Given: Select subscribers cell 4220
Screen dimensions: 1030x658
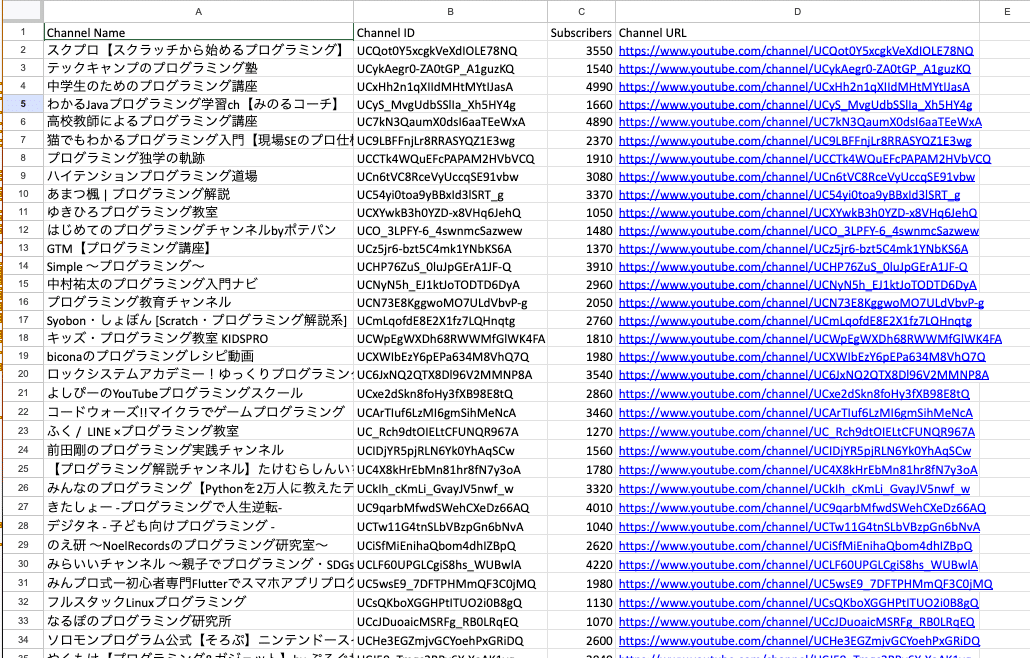Looking at the screenshot, I should [x=581, y=565].
